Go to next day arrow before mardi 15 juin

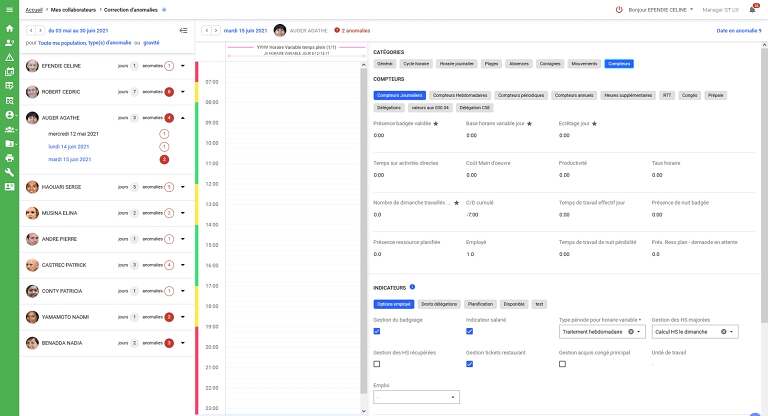216,30
